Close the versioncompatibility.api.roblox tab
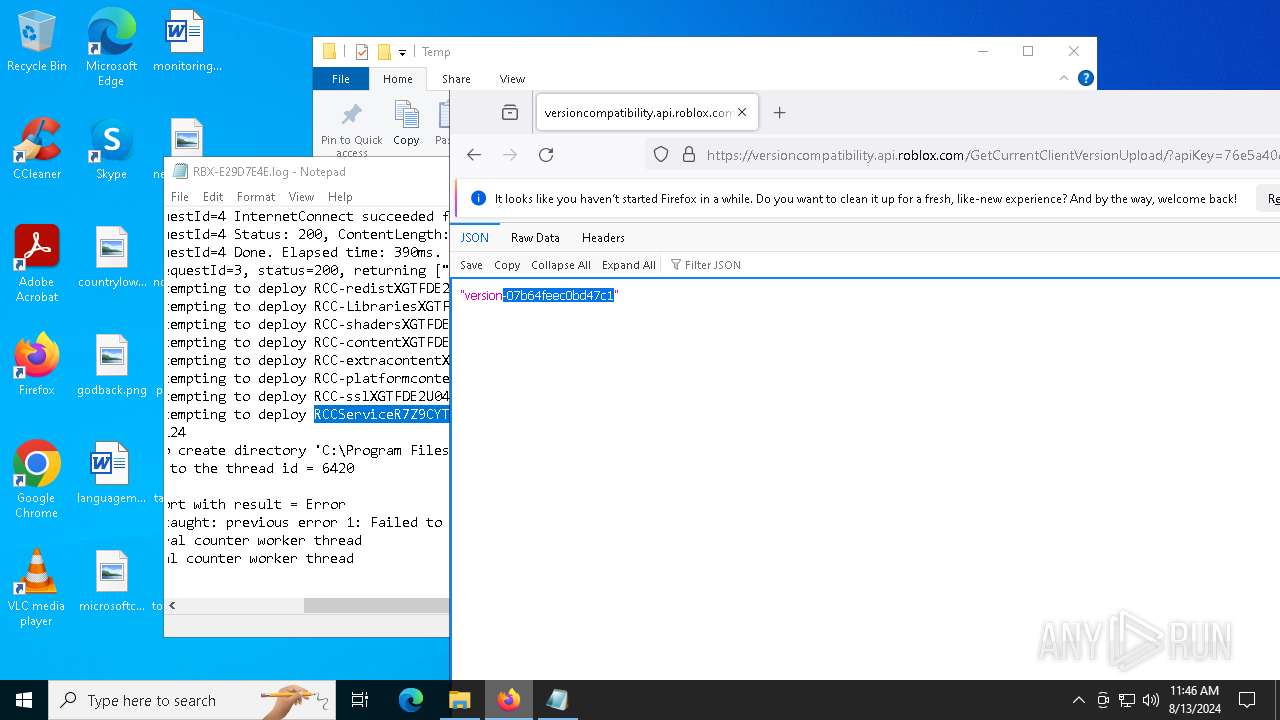Screen dimensions: 1280x720 (742, 113)
